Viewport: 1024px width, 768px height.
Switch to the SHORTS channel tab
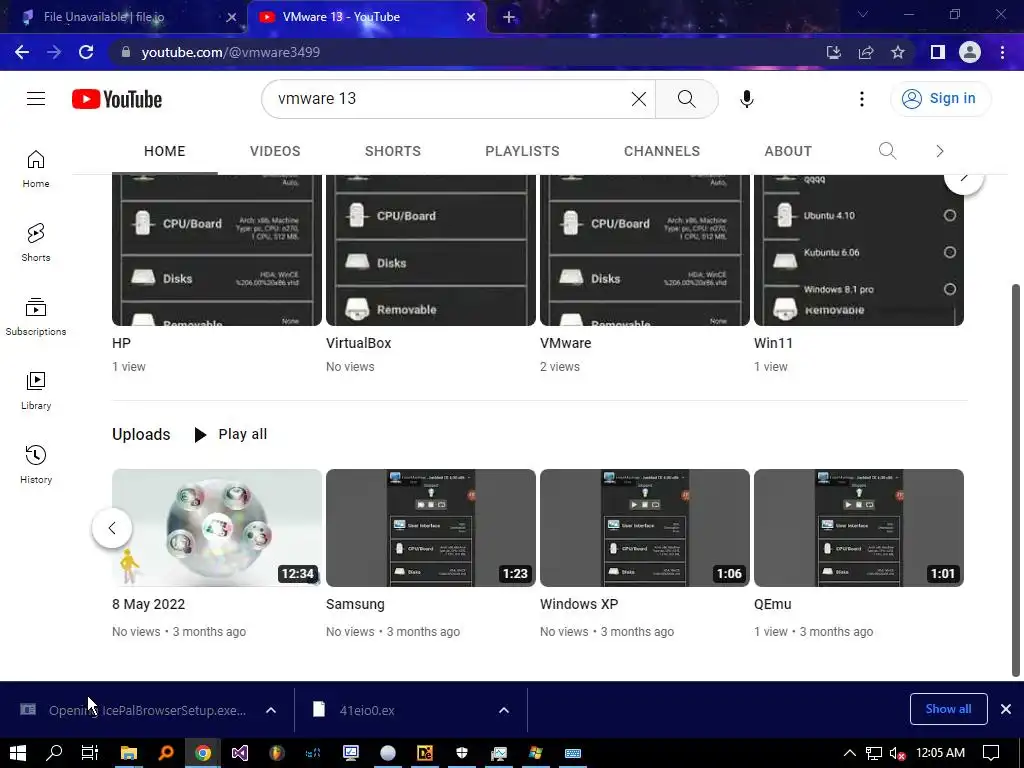(392, 151)
